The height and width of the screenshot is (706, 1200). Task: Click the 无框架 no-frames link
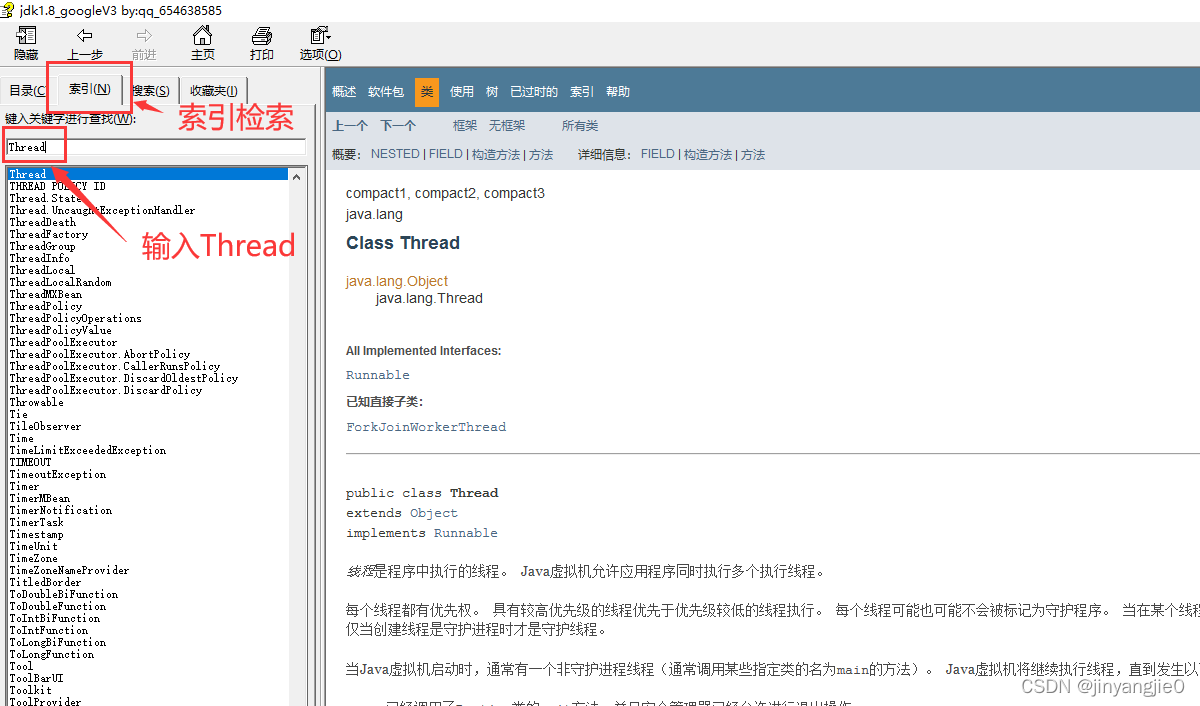[507, 126]
